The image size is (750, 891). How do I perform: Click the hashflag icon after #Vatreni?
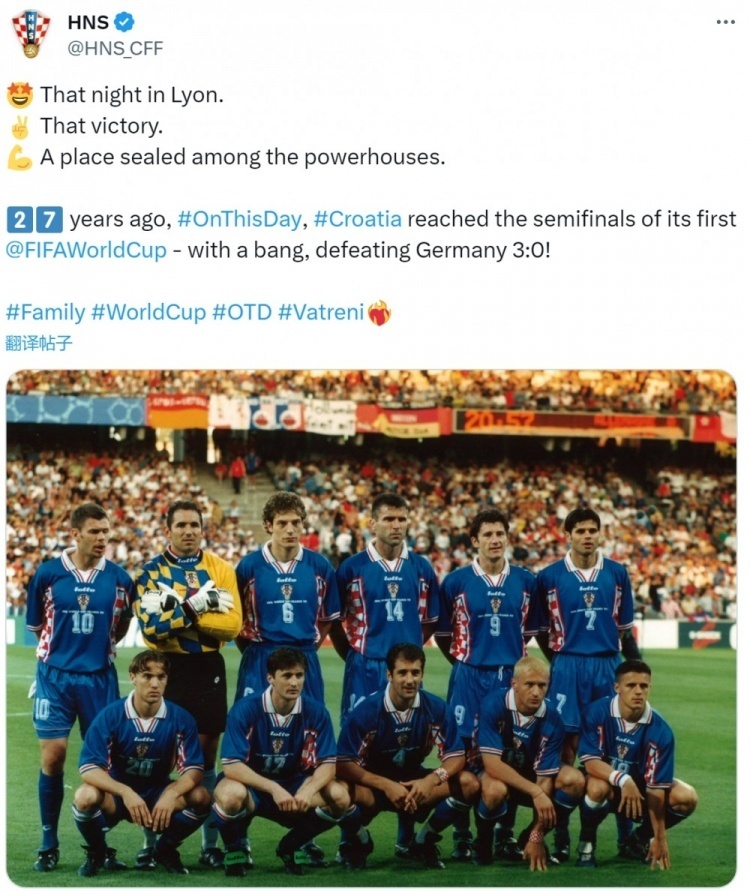[379, 313]
